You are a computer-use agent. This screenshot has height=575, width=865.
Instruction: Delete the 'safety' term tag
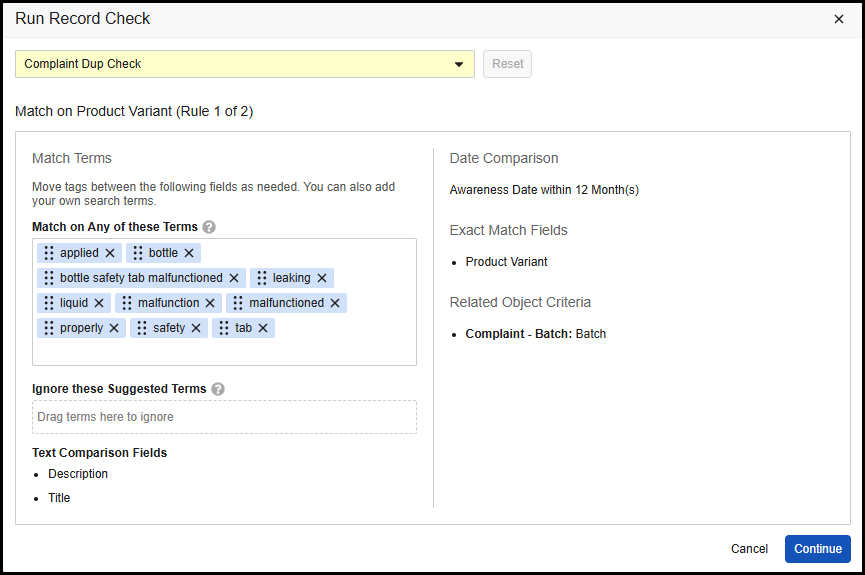[196, 328]
